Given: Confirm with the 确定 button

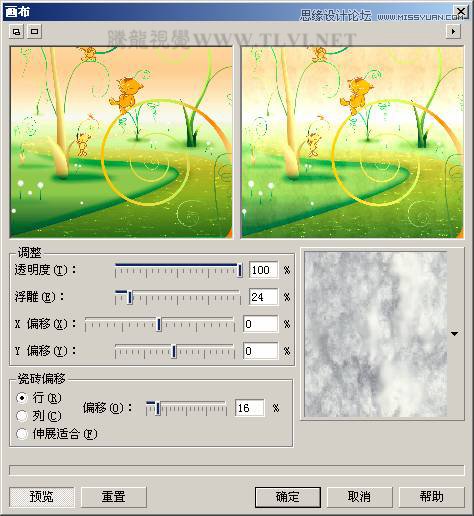Looking at the screenshot, I should 288,497.
